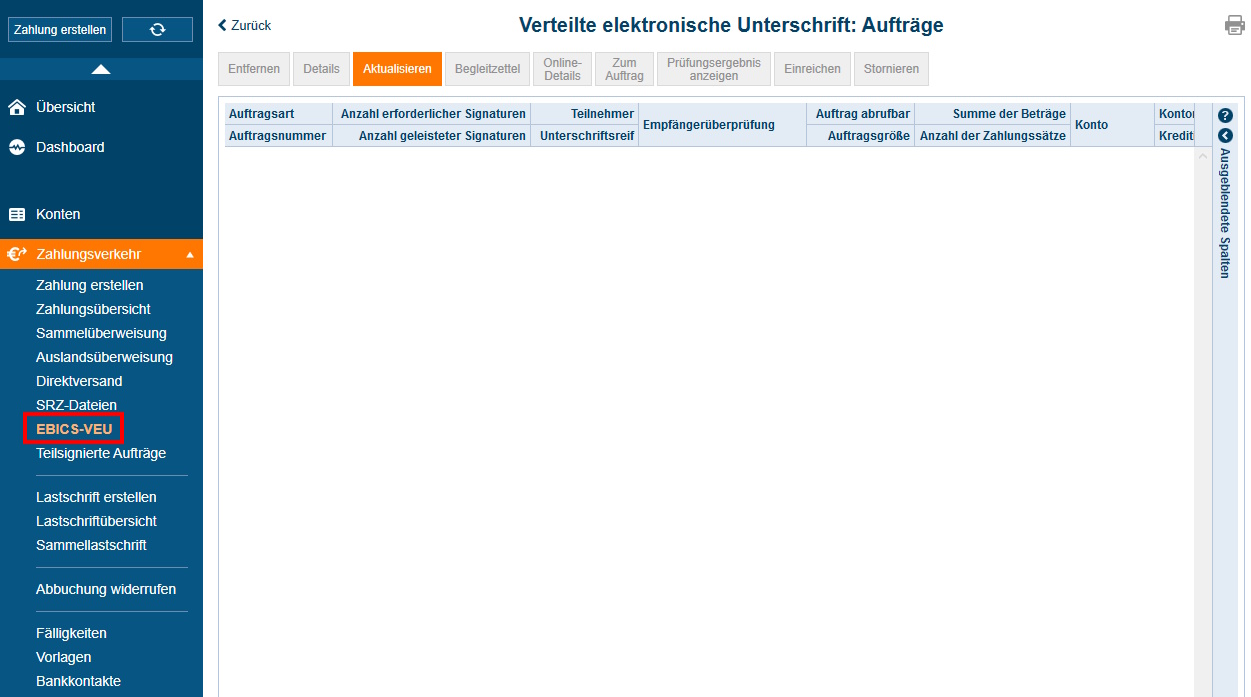Screen dimensions: 1251x697
Task: Select Sammelüberweisung in the sidebar
Action: (x=102, y=332)
